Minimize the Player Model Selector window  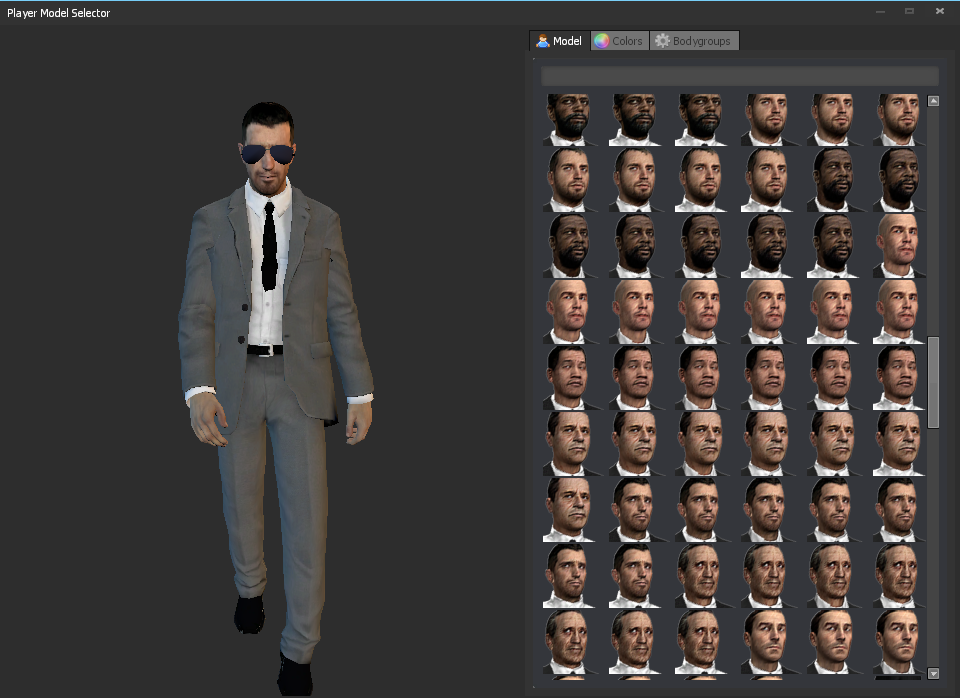click(x=879, y=11)
